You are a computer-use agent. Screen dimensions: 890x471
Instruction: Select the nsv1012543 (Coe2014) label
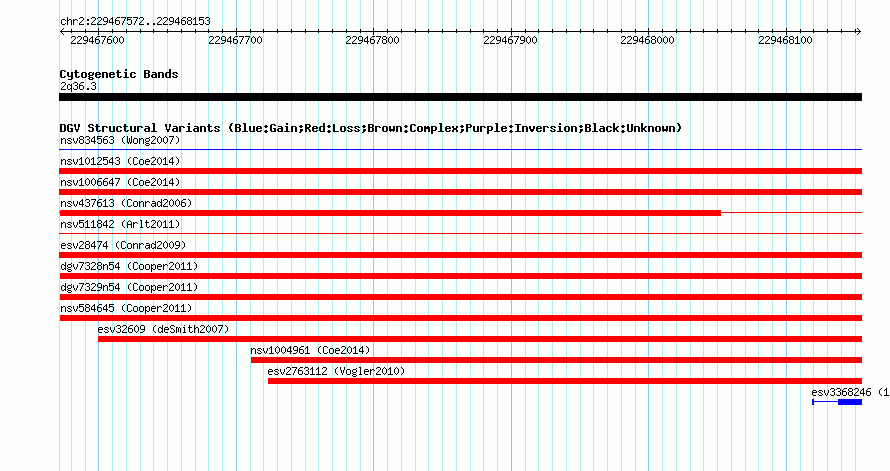pyautogui.click(x=120, y=161)
